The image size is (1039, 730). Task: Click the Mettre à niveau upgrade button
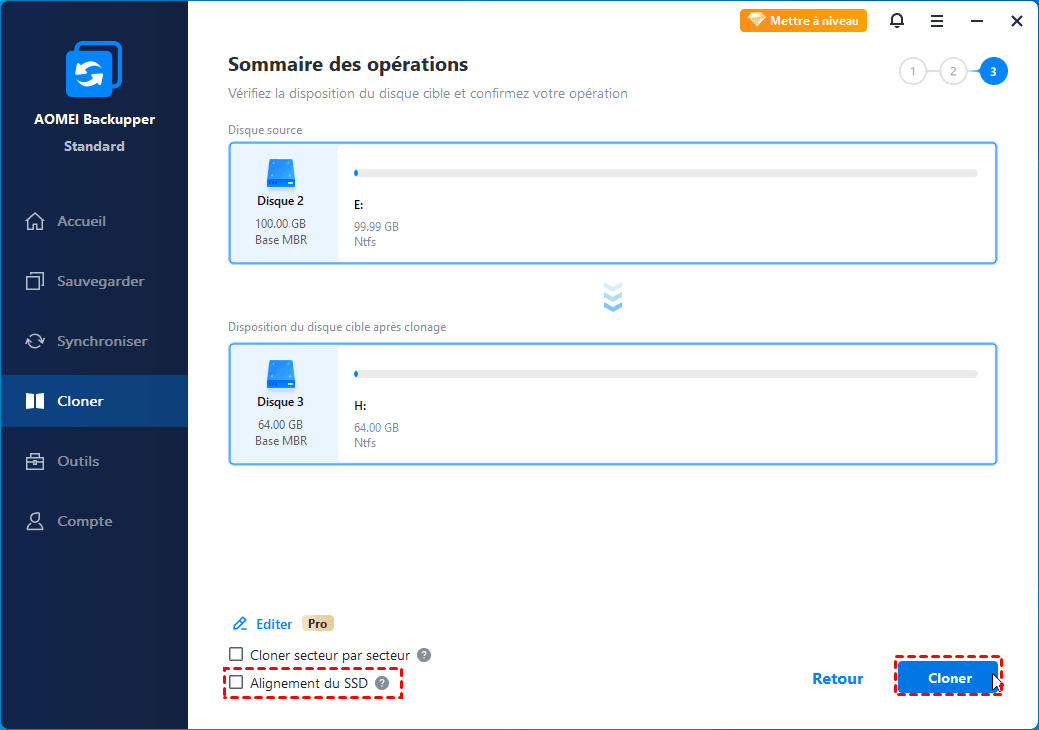coord(803,21)
